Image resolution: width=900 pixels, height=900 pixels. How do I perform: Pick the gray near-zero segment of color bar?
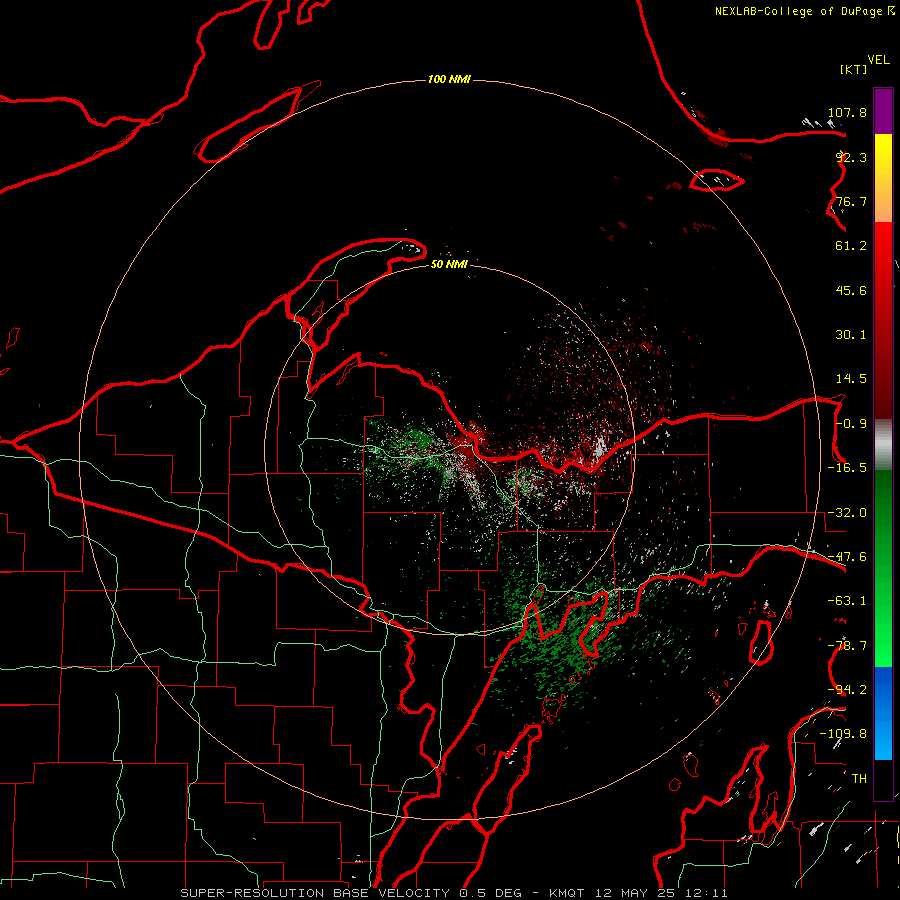(x=883, y=445)
